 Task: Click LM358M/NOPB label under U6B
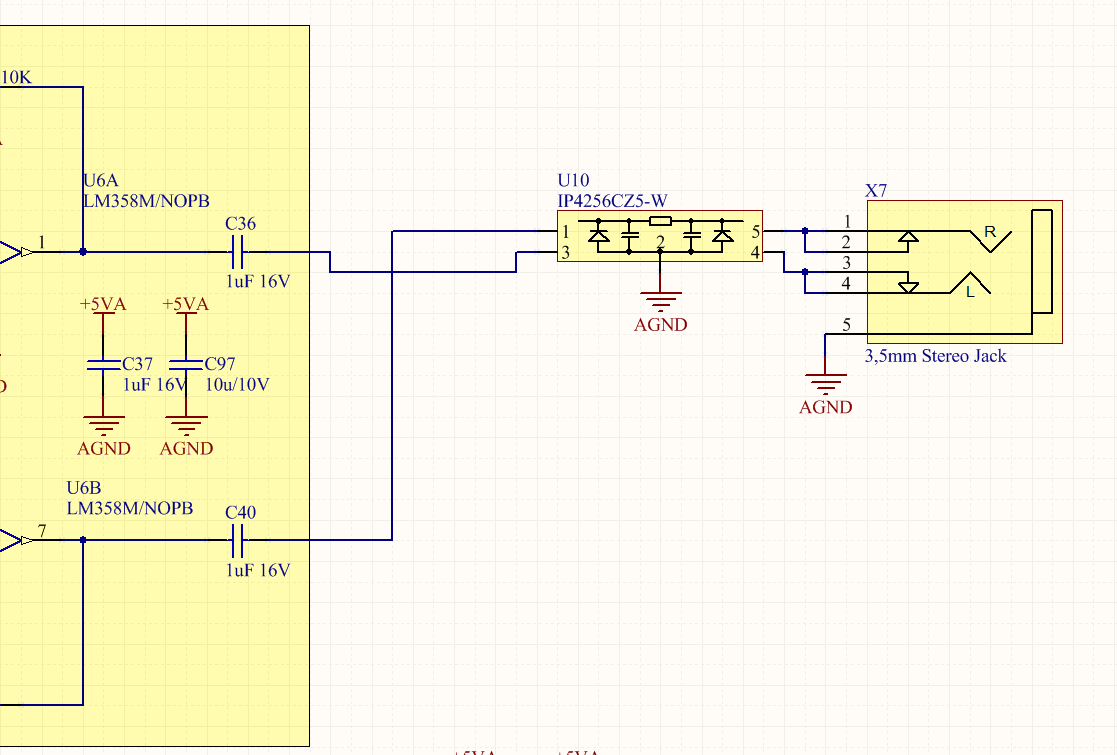(130, 509)
